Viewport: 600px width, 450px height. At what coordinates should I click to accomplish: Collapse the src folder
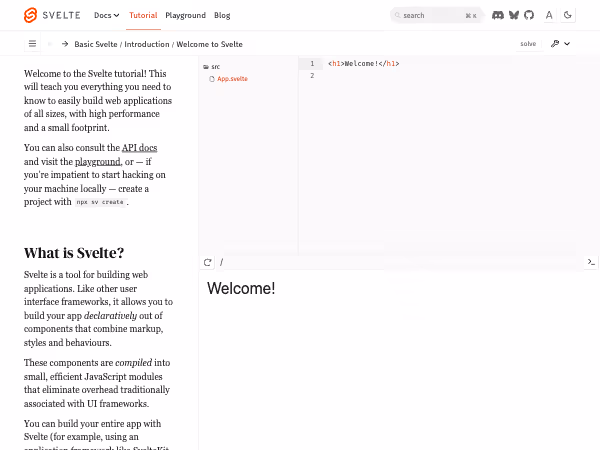[x=212, y=67]
